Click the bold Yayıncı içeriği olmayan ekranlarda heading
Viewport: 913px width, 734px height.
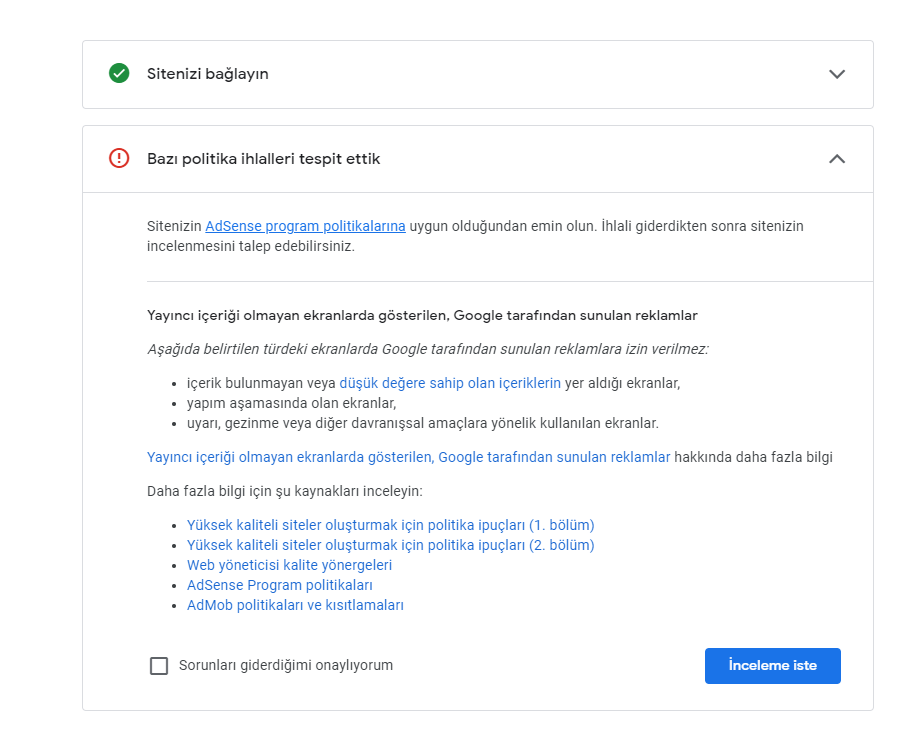tap(422, 315)
